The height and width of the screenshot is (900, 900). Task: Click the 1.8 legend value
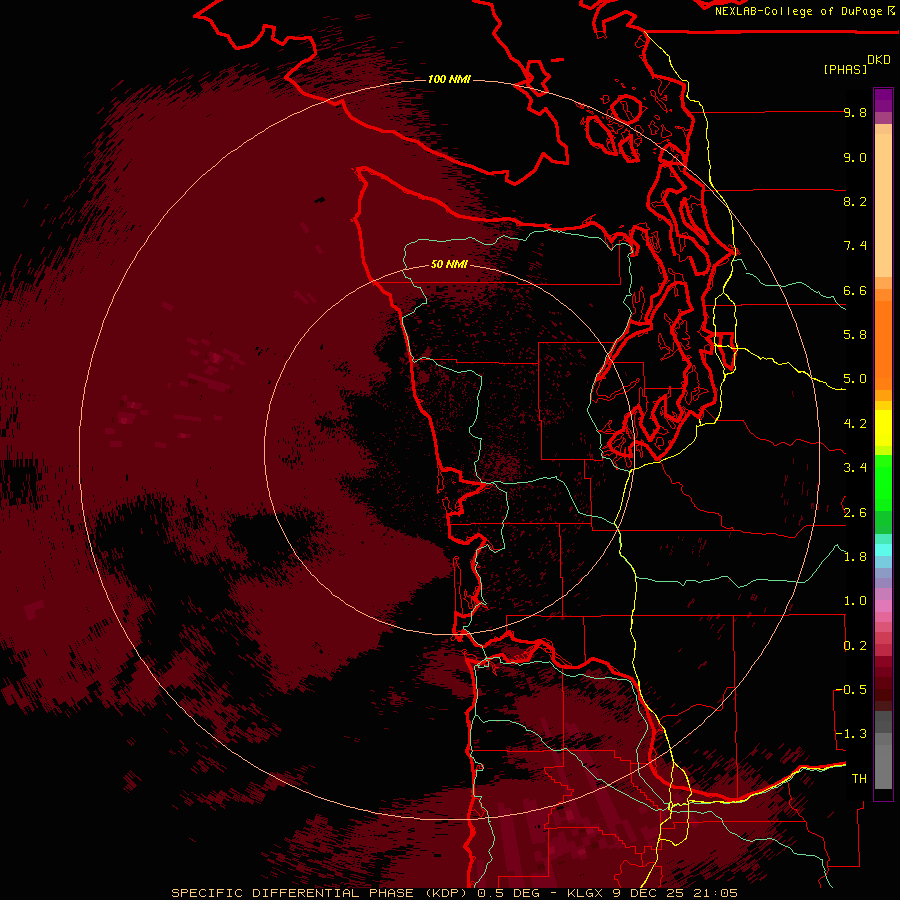coord(855,557)
